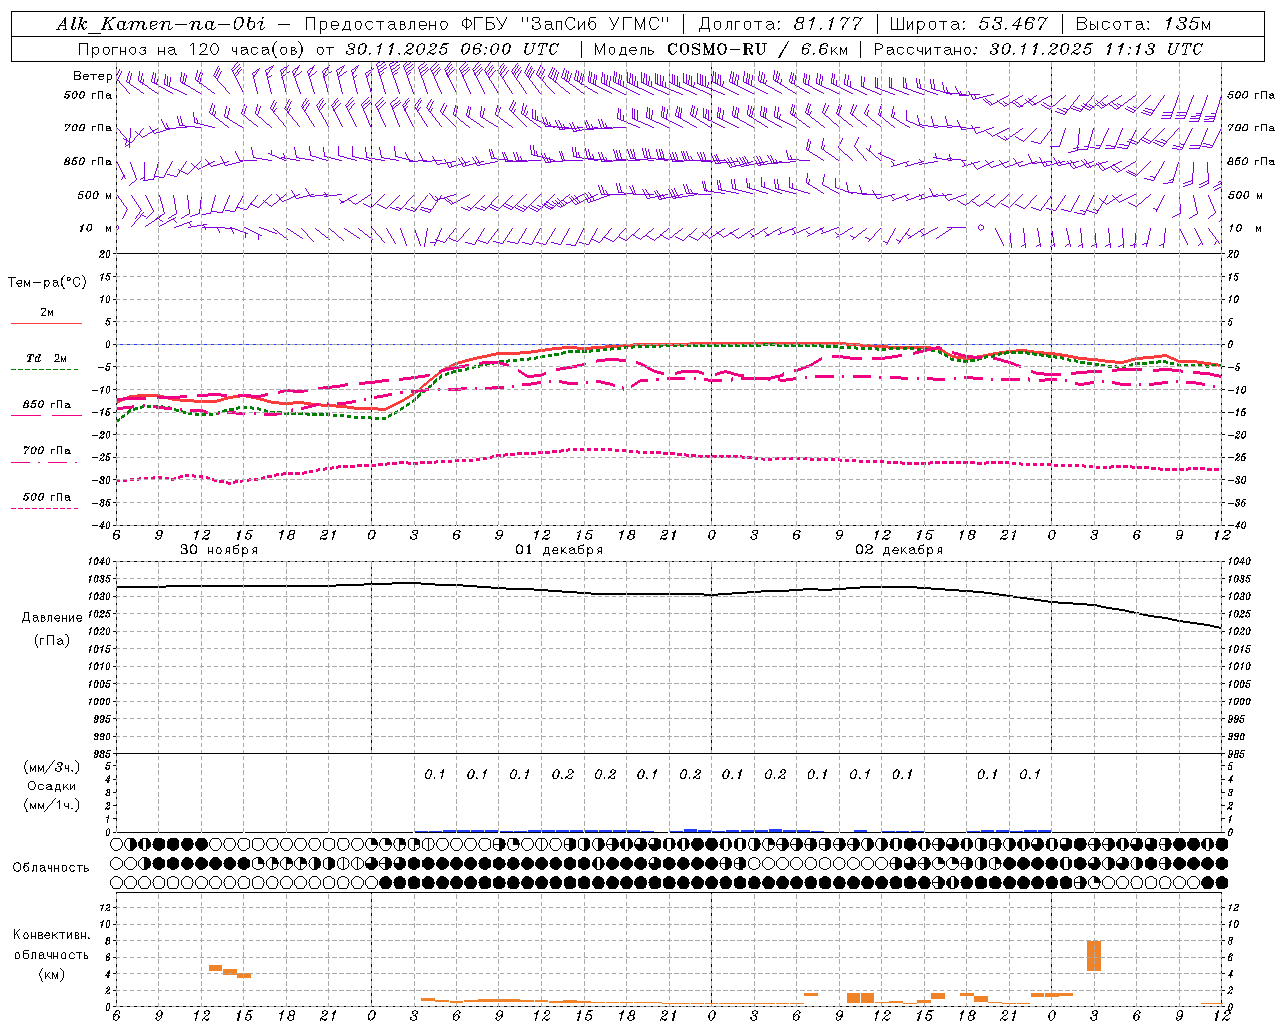
Task: Select the Тем-ра(°C) axis title
Action: [47, 282]
